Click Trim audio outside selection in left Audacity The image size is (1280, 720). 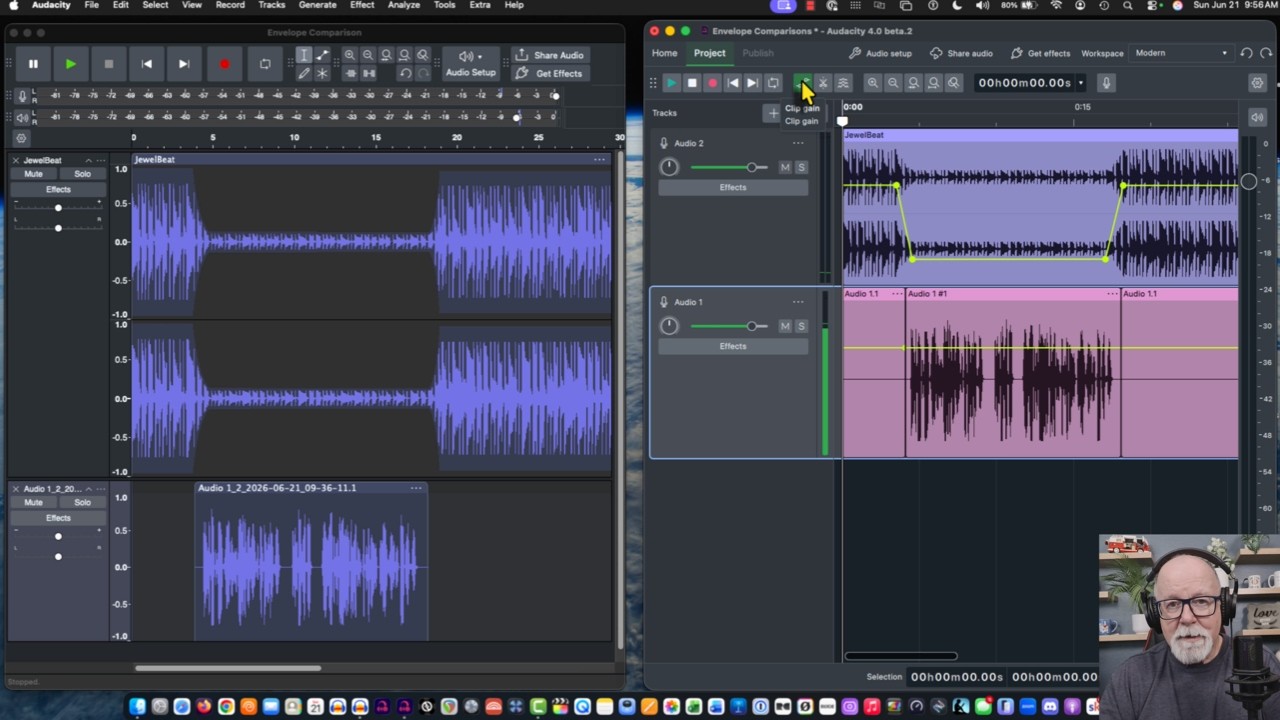click(349, 74)
